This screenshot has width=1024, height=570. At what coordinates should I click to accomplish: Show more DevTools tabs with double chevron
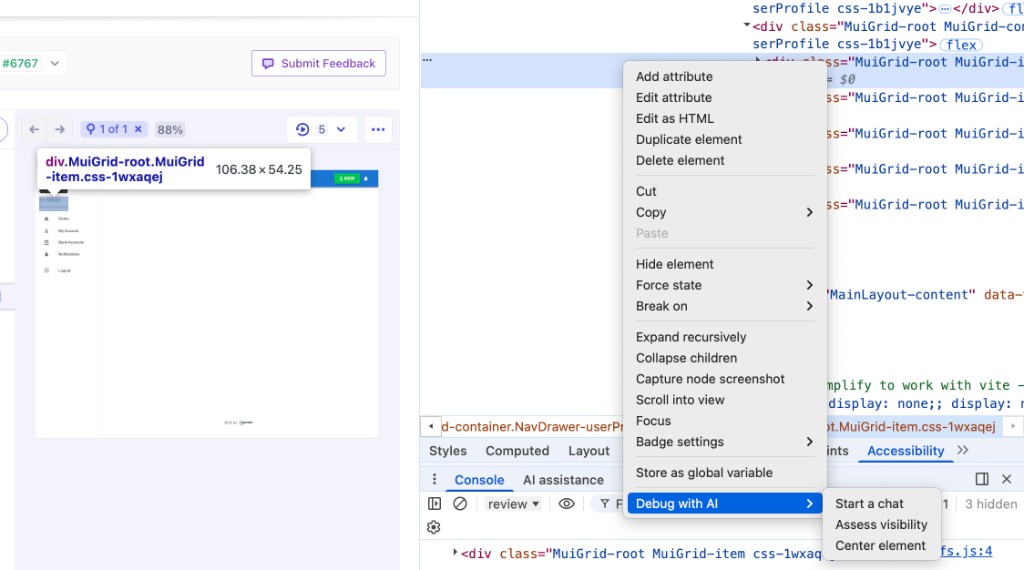pos(963,450)
